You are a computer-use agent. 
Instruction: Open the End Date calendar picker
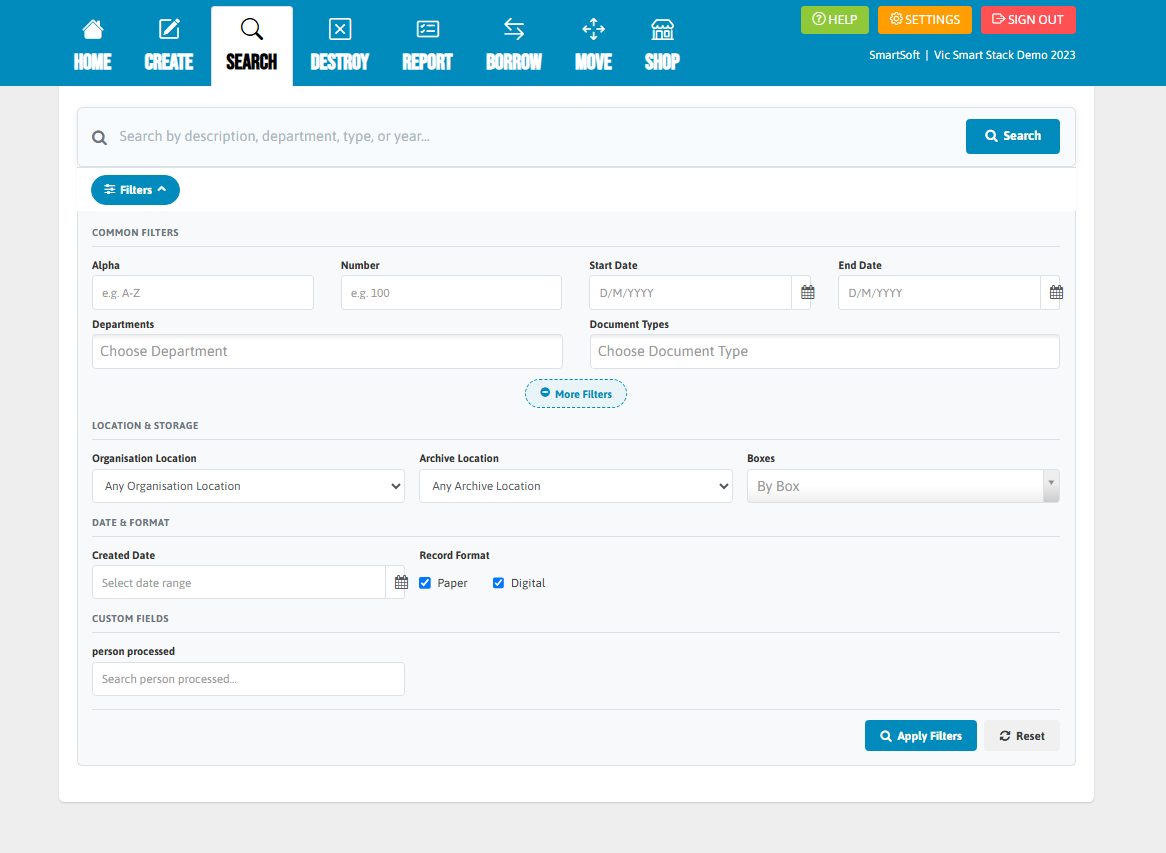tap(1056, 292)
